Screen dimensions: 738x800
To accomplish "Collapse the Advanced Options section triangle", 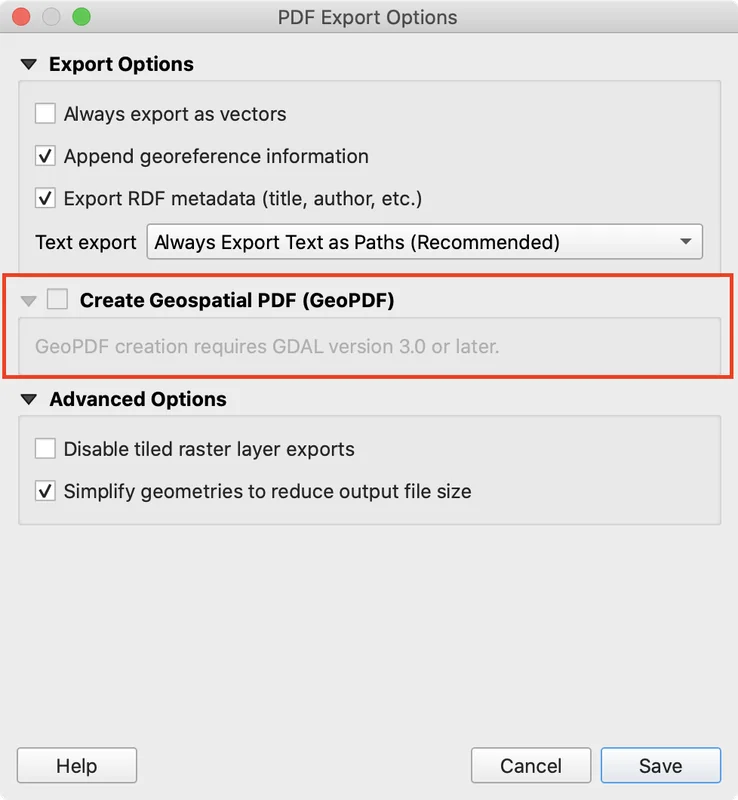I will pos(28,400).
